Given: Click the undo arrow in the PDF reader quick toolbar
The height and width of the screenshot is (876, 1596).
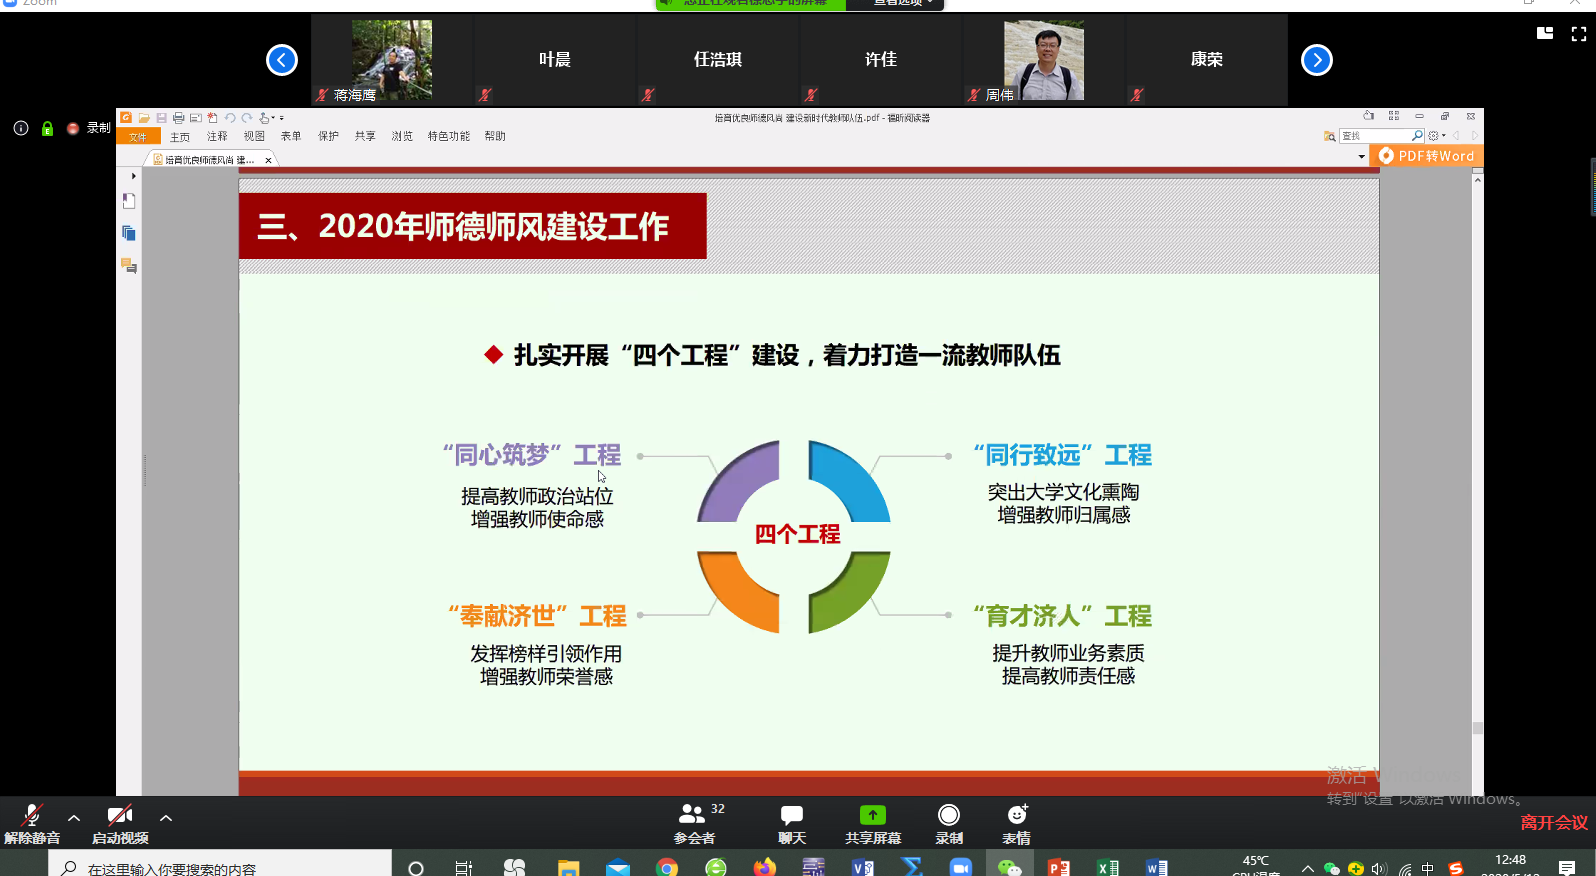Looking at the screenshot, I should [x=230, y=118].
